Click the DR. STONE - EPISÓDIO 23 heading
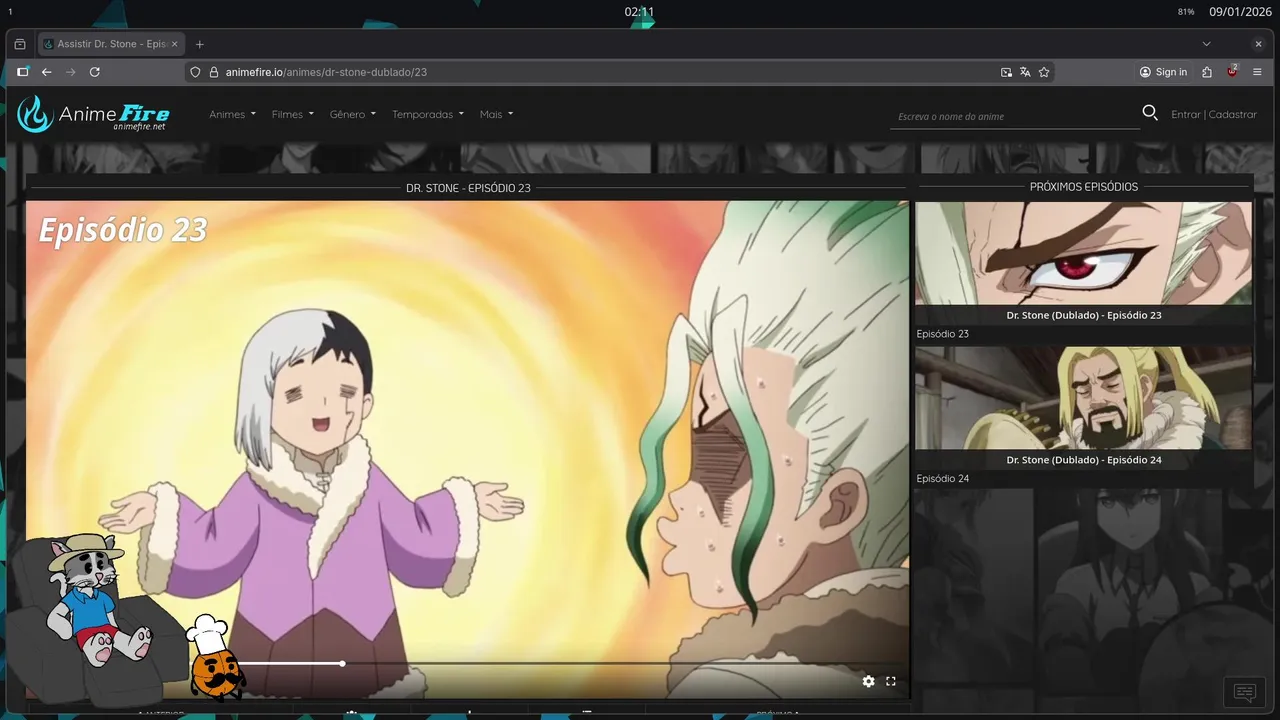The width and height of the screenshot is (1280, 720). 468,188
